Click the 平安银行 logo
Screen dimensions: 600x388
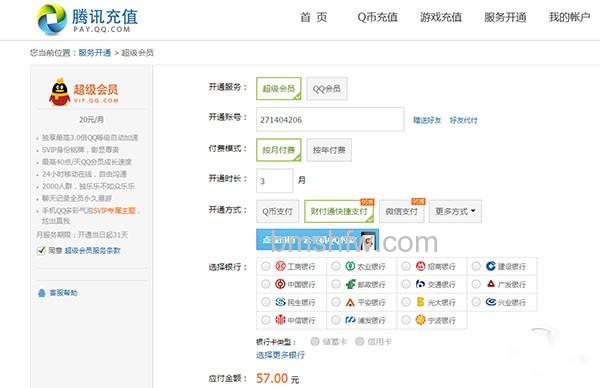click(x=350, y=302)
